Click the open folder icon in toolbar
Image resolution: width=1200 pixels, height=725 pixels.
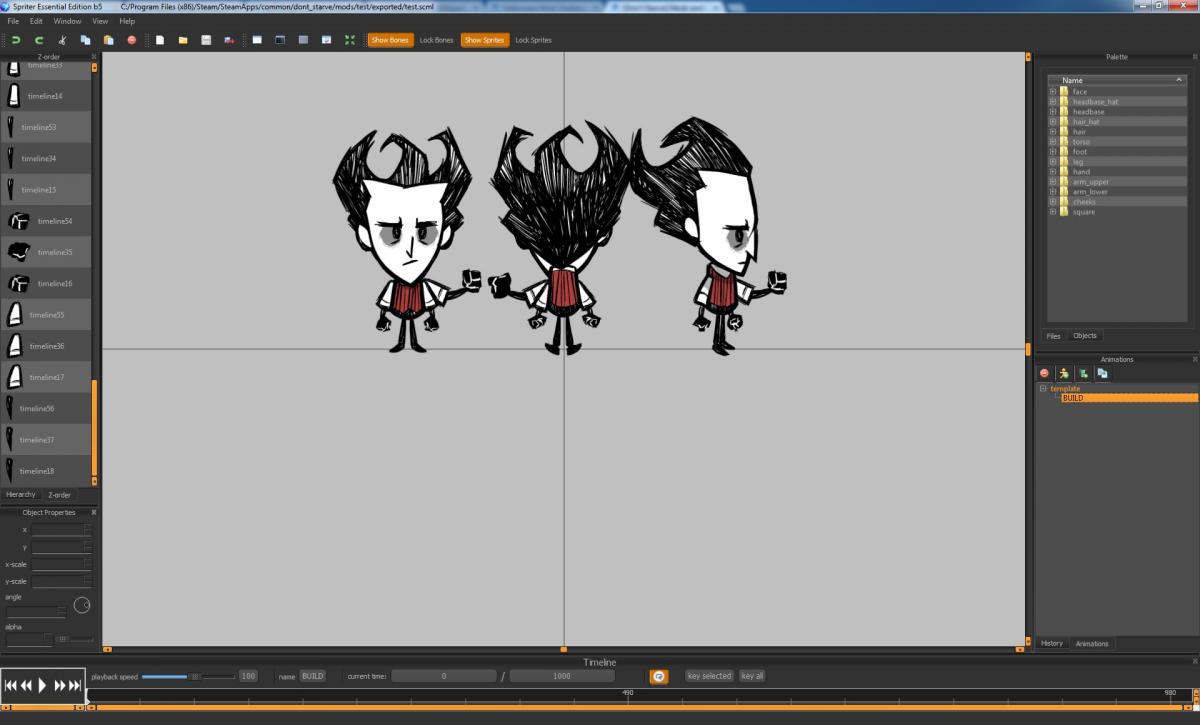coord(183,40)
